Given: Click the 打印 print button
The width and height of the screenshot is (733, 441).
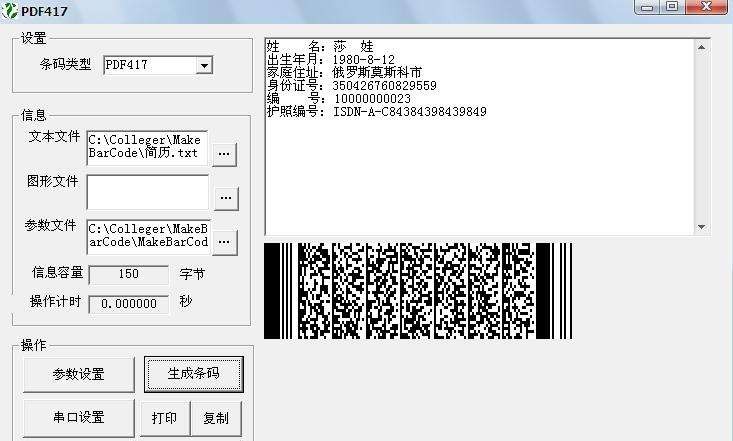Looking at the screenshot, I should click(x=165, y=418).
